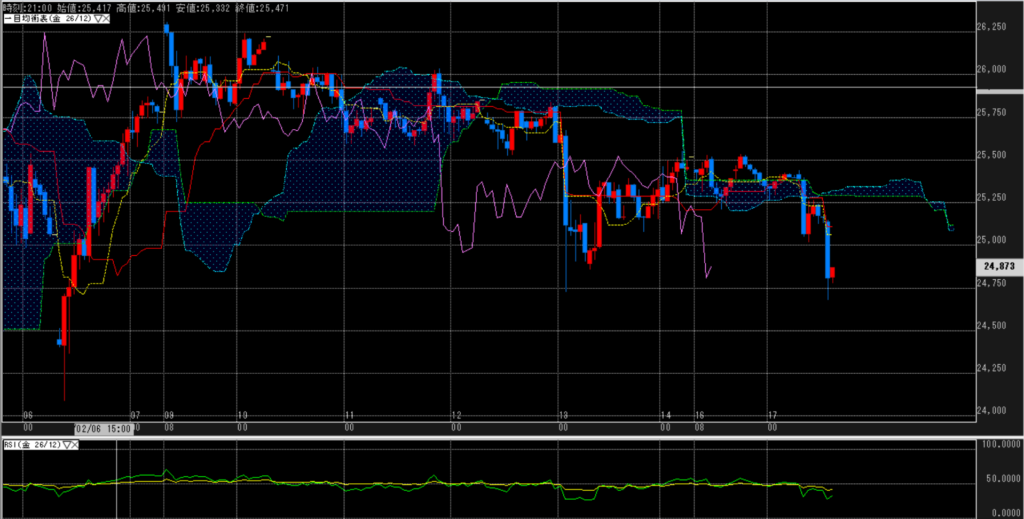Select the date 13 marker on time axis
This screenshot has height=519, width=1024.
pyautogui.click(x=564, y=414)
